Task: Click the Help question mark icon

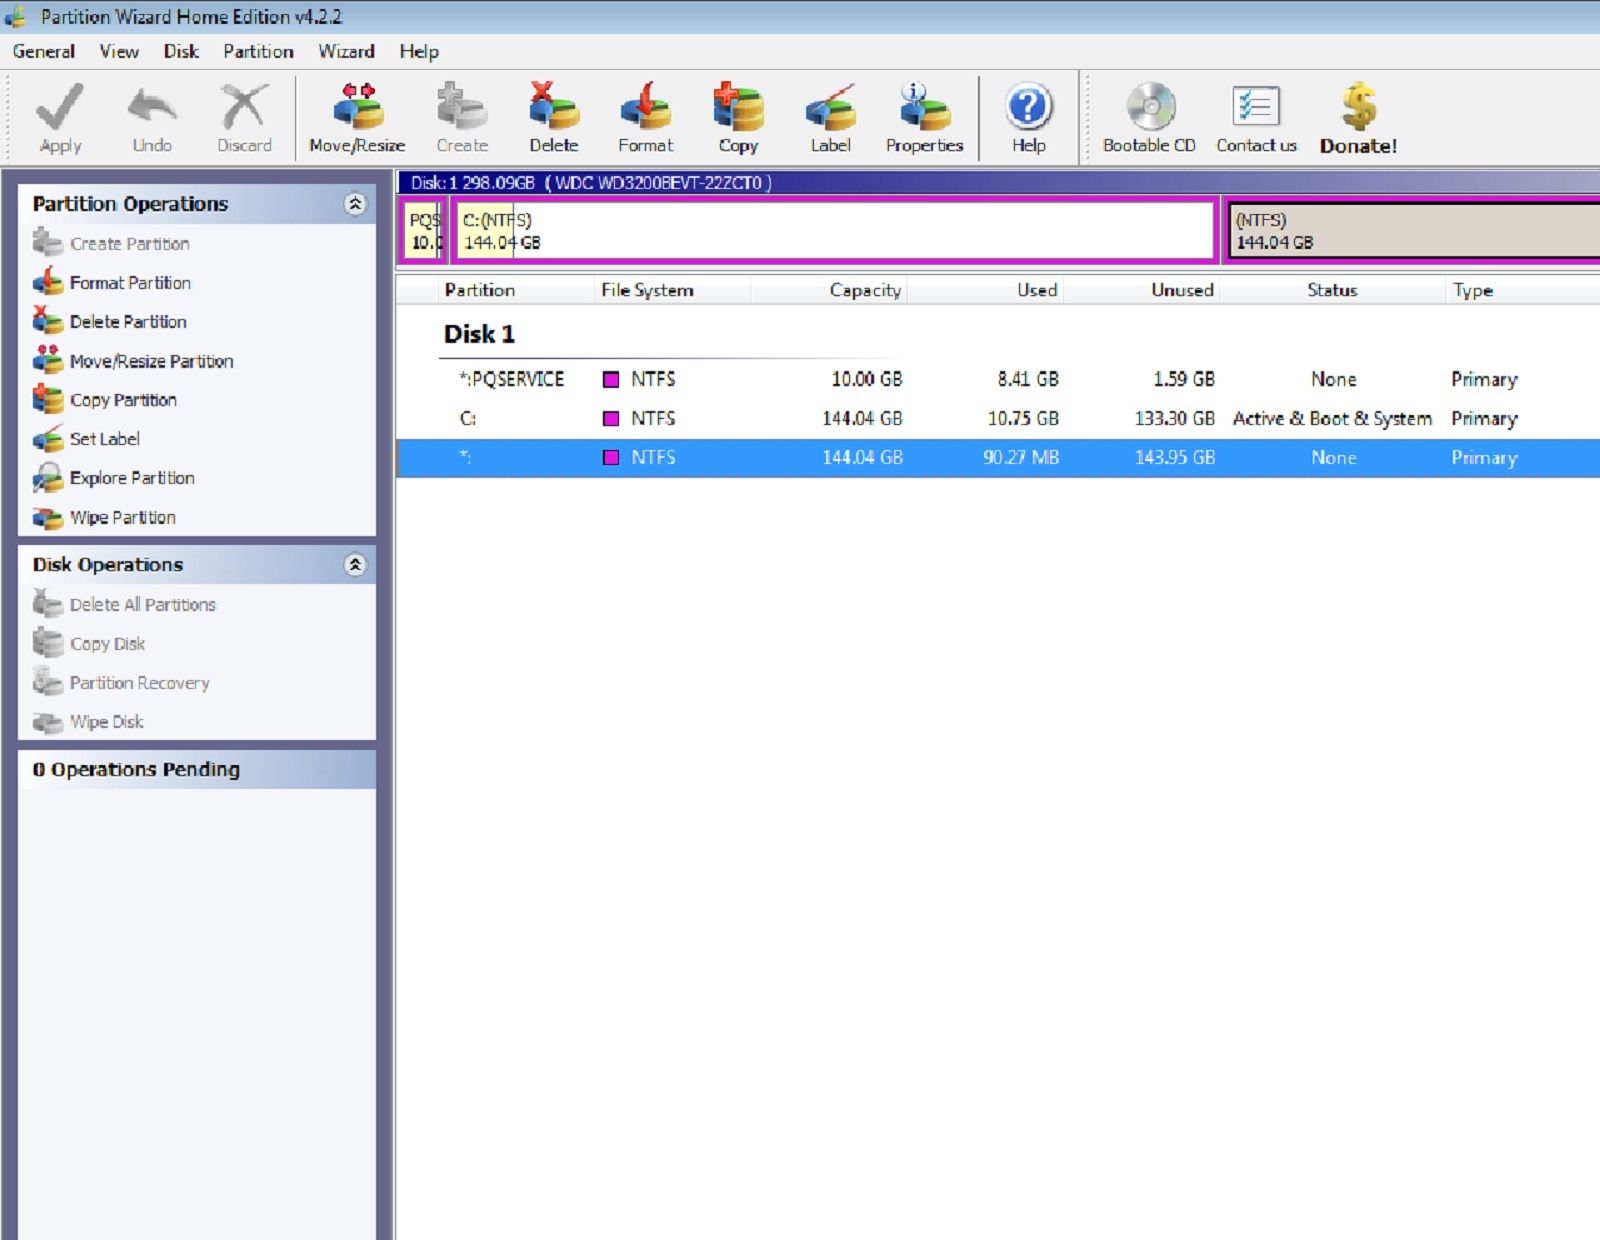Action: 1029,107
